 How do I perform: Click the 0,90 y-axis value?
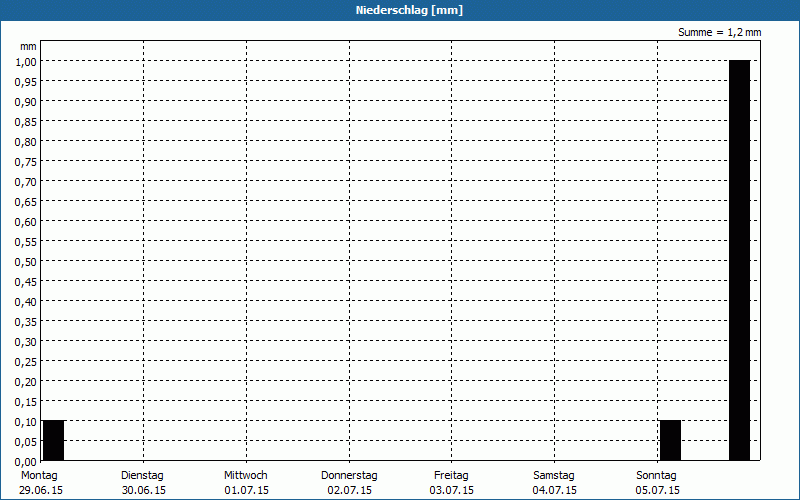coord(26,102)
